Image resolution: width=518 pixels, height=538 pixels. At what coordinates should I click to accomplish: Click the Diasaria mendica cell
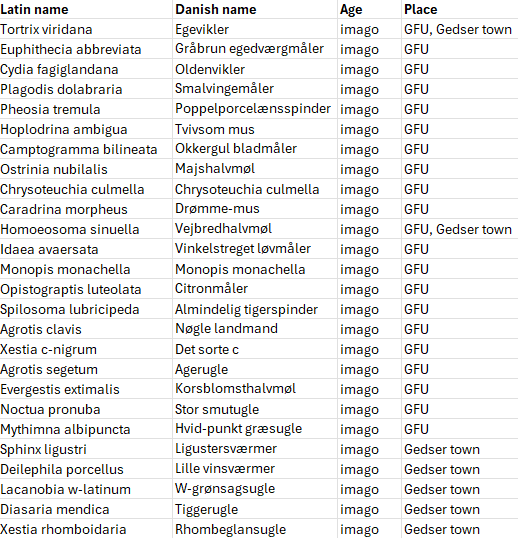tap(86, 509)
